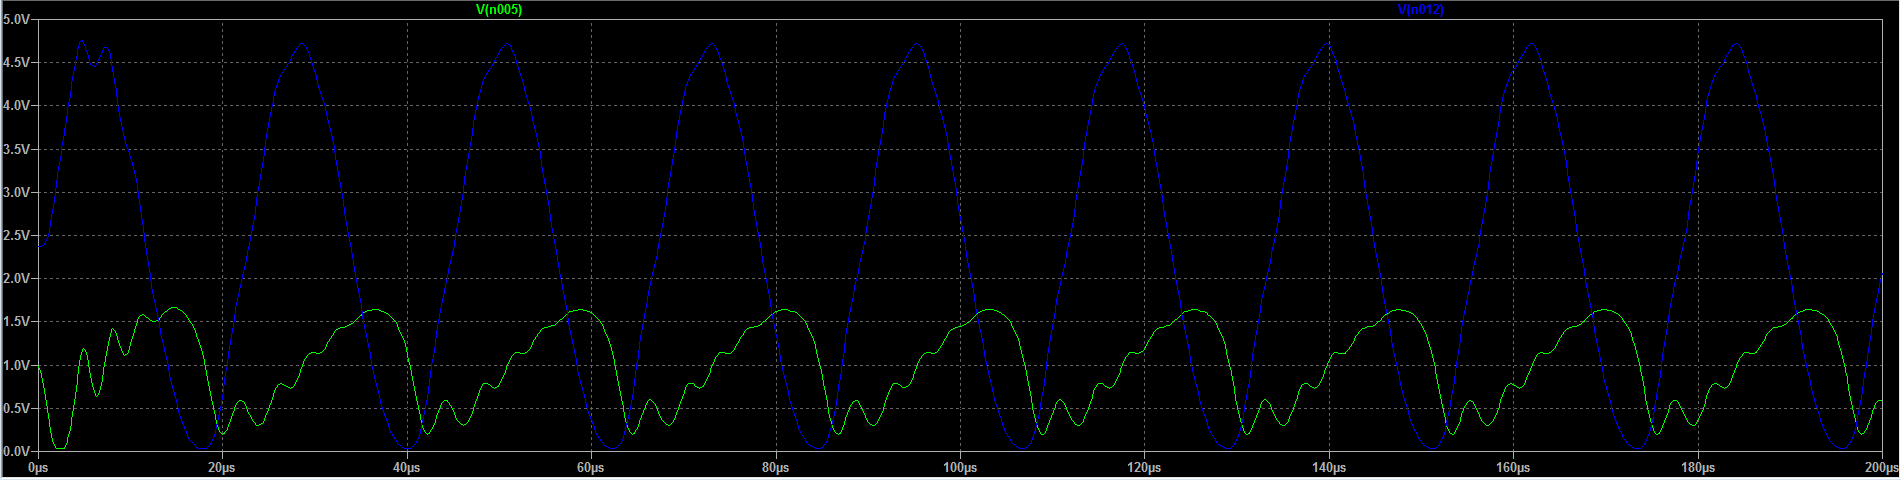Select the green V(n005) trace label

(x=499, y=10)
